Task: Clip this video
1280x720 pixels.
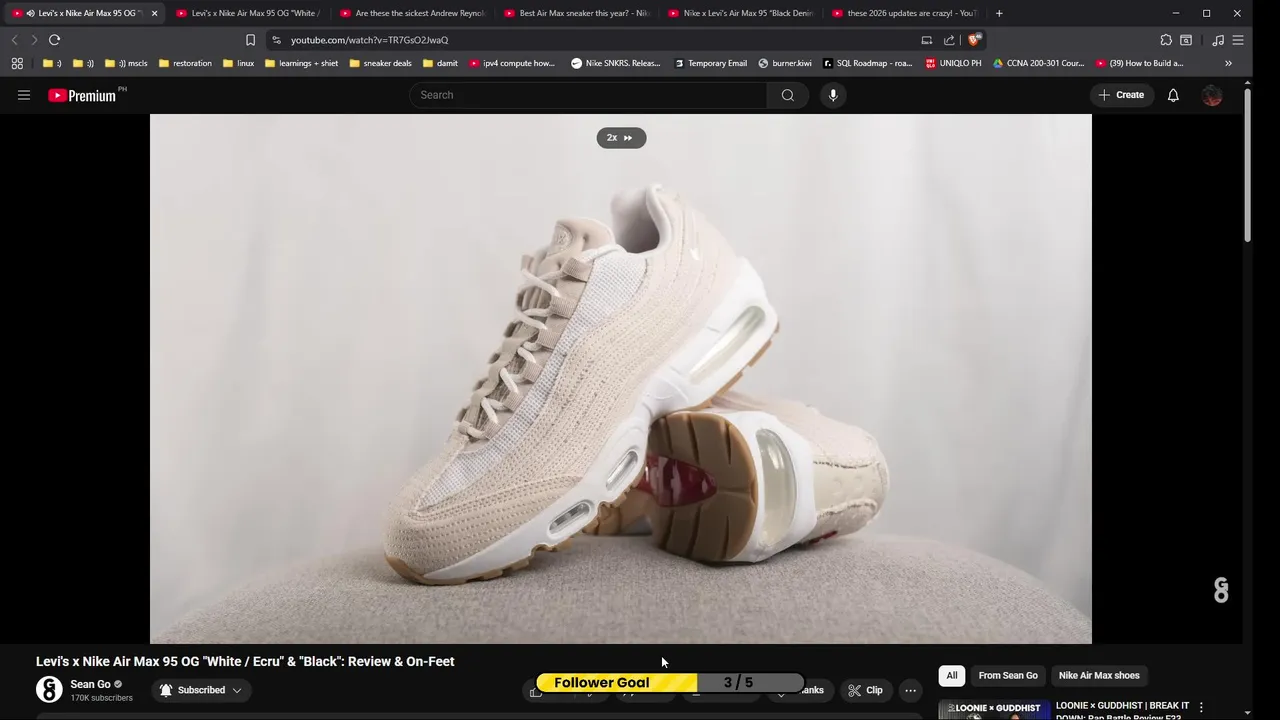Action: tap(865, 690)
